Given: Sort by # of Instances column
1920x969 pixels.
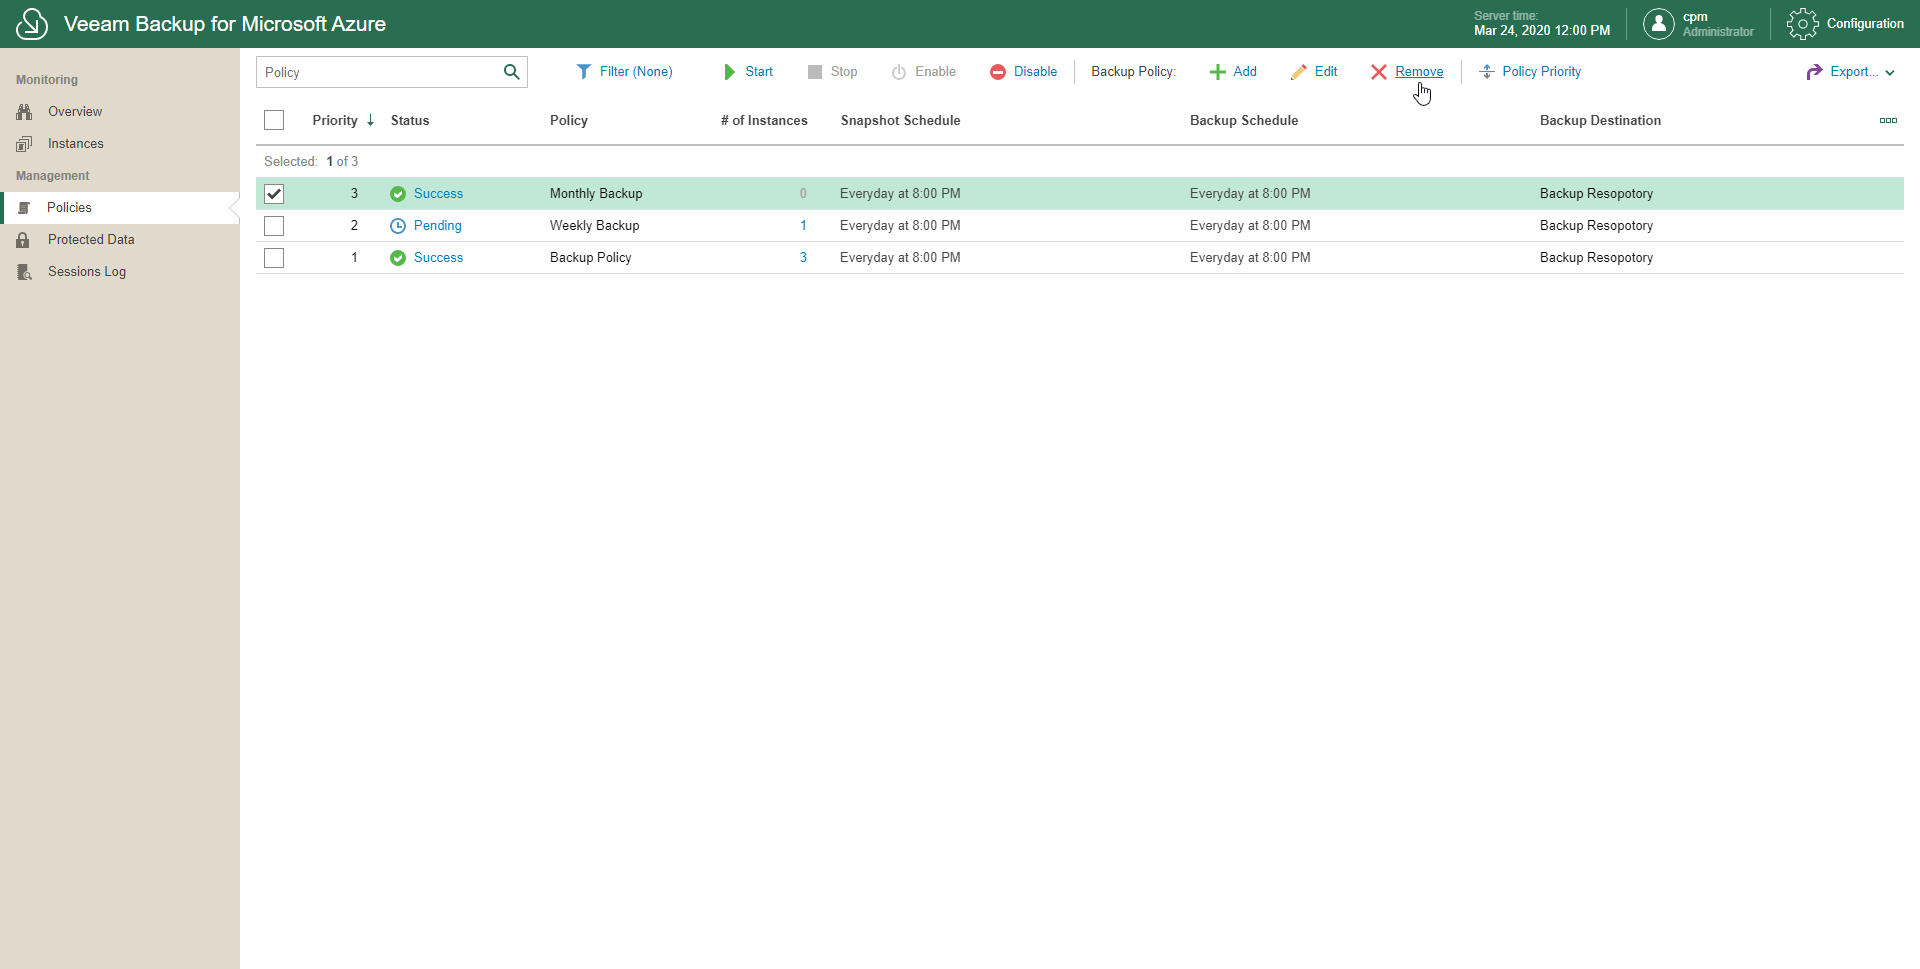Looking at the screenshot, I should point(764,120).
